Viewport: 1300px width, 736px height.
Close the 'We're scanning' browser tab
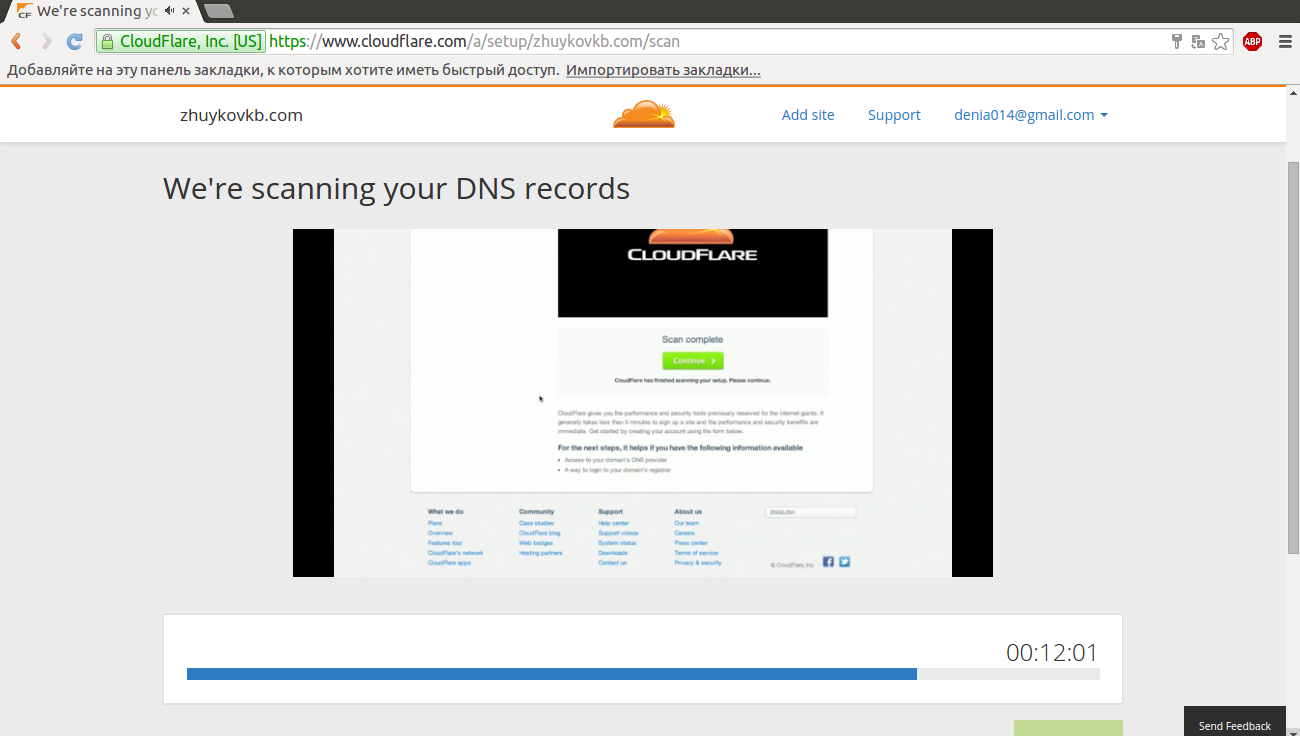pos(186,11)
